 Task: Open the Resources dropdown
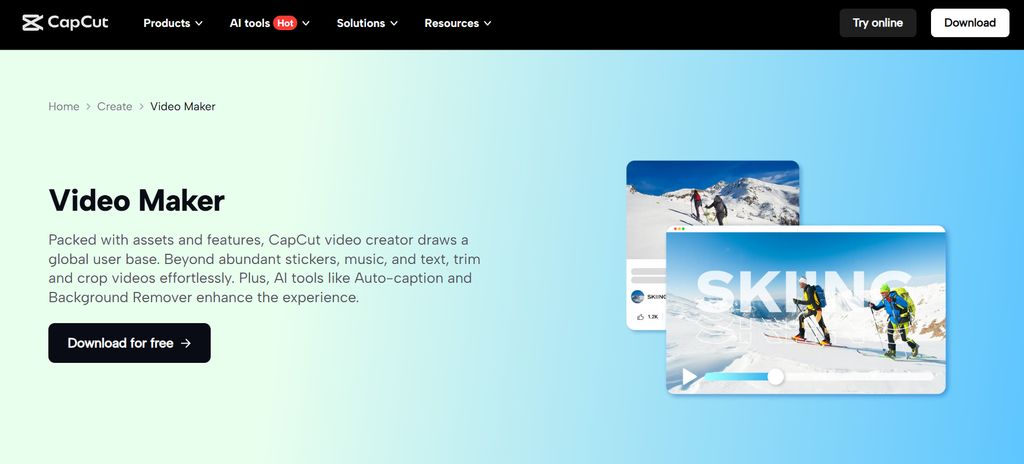(459, 23)
